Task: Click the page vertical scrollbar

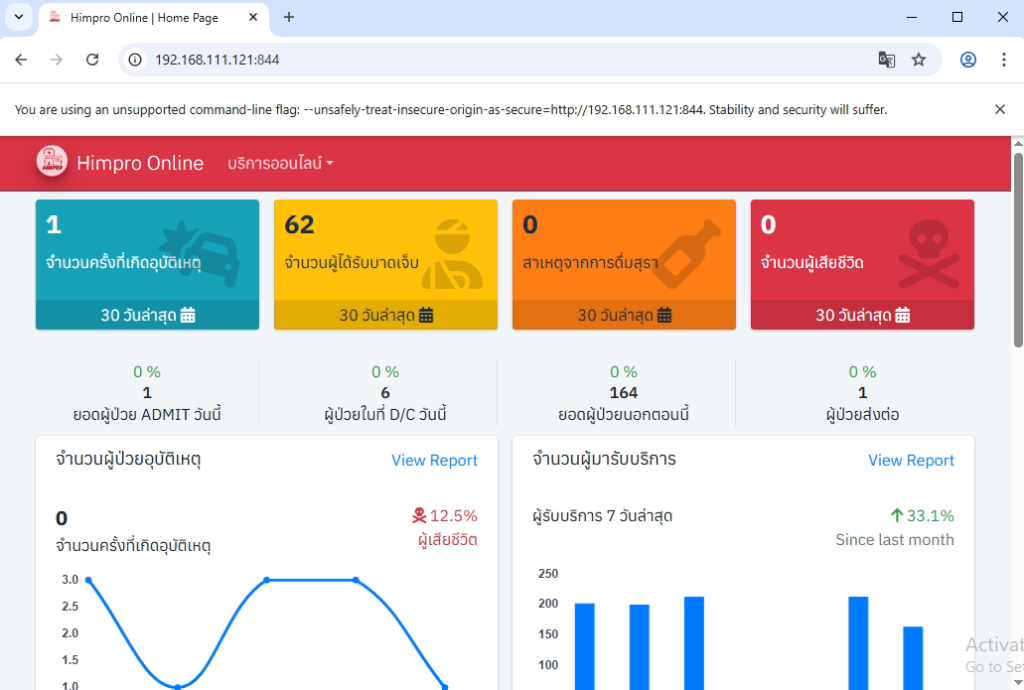Action: coord(1018,250)
